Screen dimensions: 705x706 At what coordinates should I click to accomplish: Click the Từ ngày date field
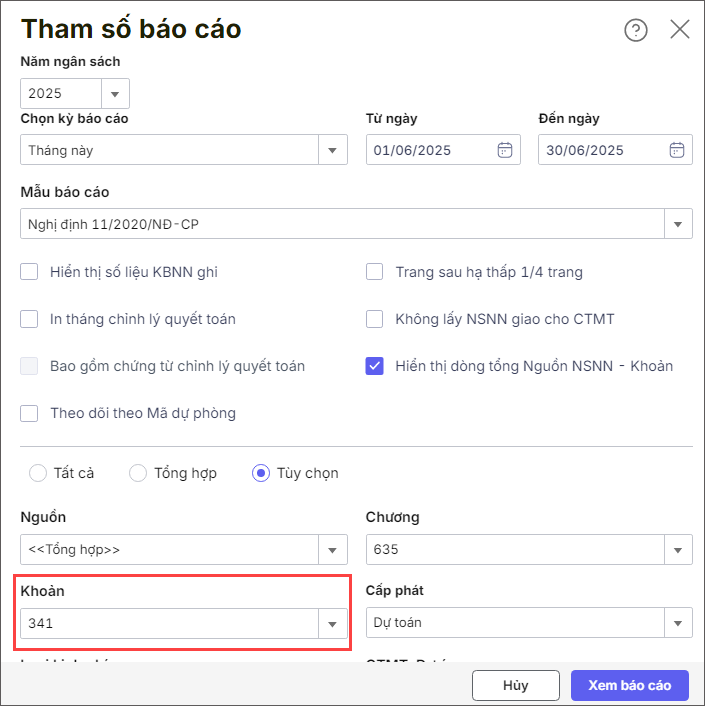click(x=430, y=151)
